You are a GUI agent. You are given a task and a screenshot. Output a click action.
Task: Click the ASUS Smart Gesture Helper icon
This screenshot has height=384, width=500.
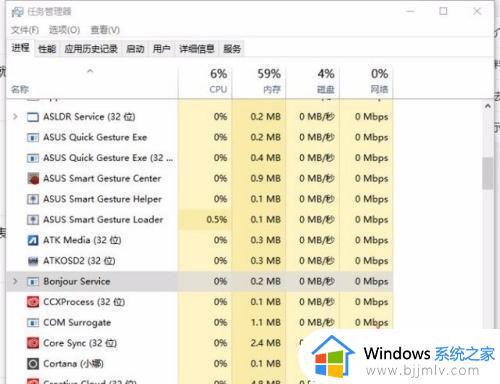point(33,199)
